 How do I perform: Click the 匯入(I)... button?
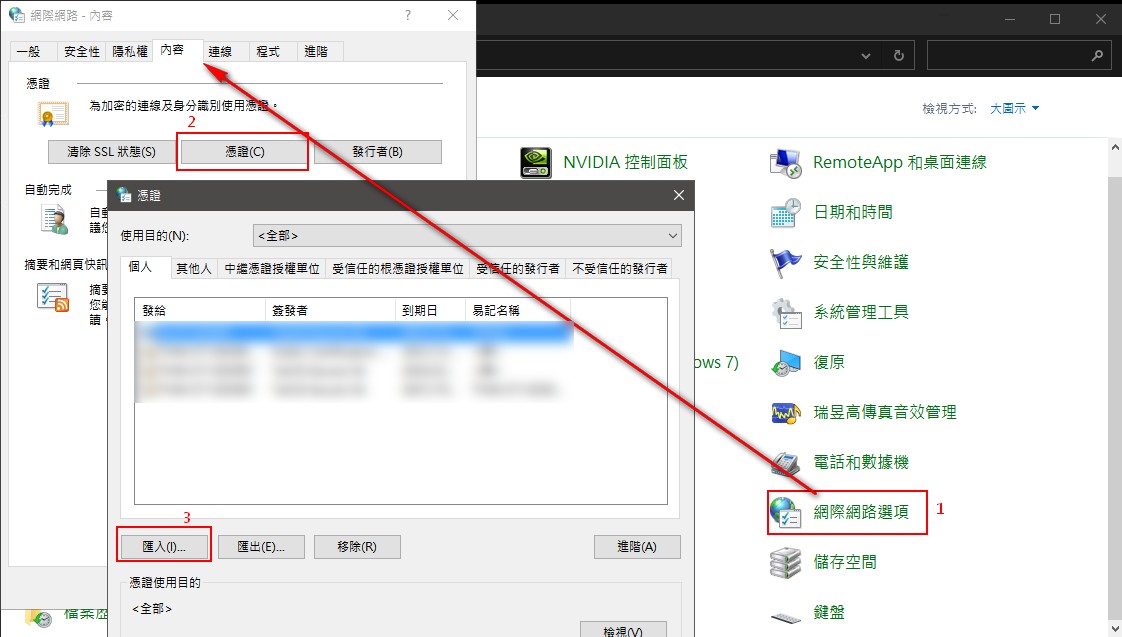[164, 547]
